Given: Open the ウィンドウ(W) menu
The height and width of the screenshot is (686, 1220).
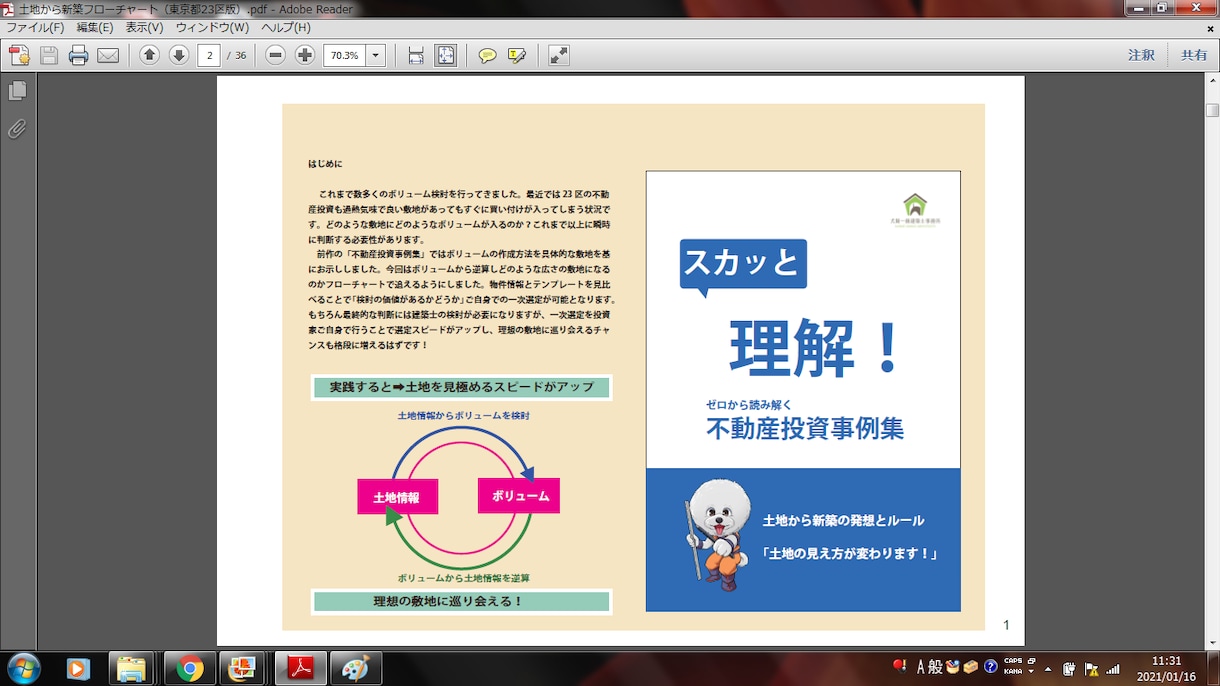Looking at the screenshot, I should coord(212,28).
